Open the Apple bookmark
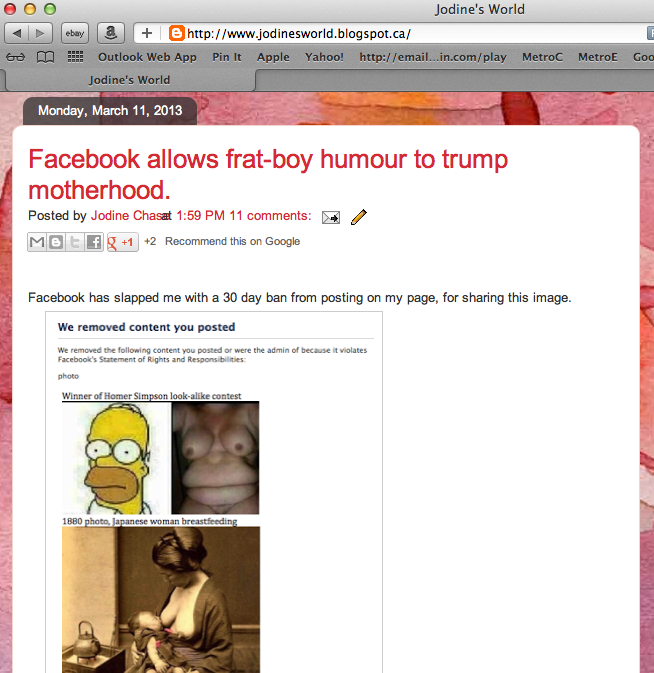 [x=273, y=57]
